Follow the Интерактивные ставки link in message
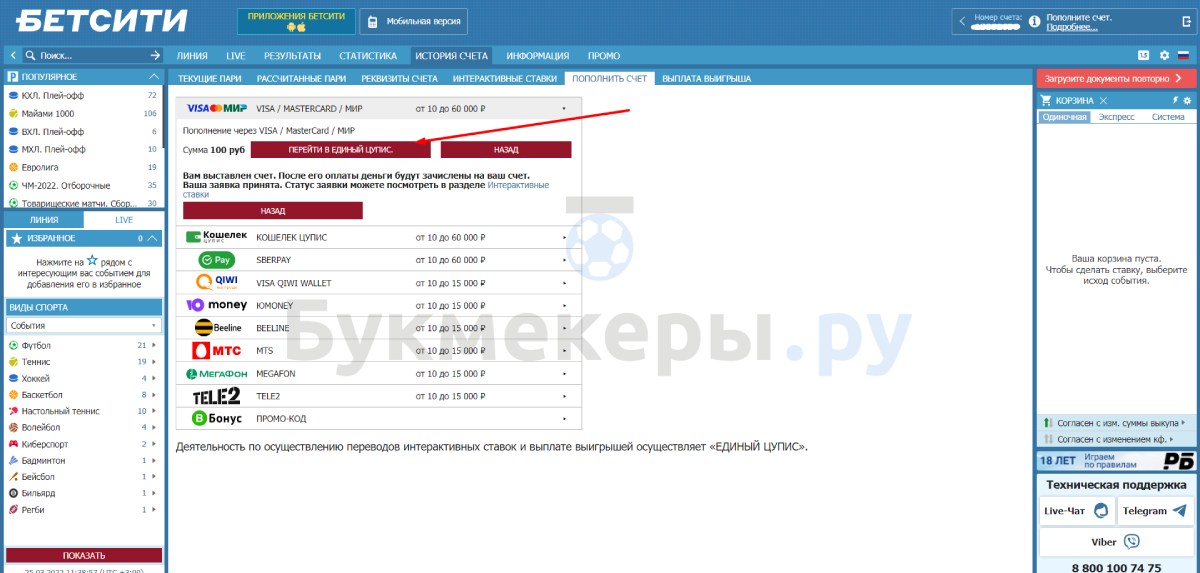Viewport: 1200px width, 573px height. click(x=518, y=185)
